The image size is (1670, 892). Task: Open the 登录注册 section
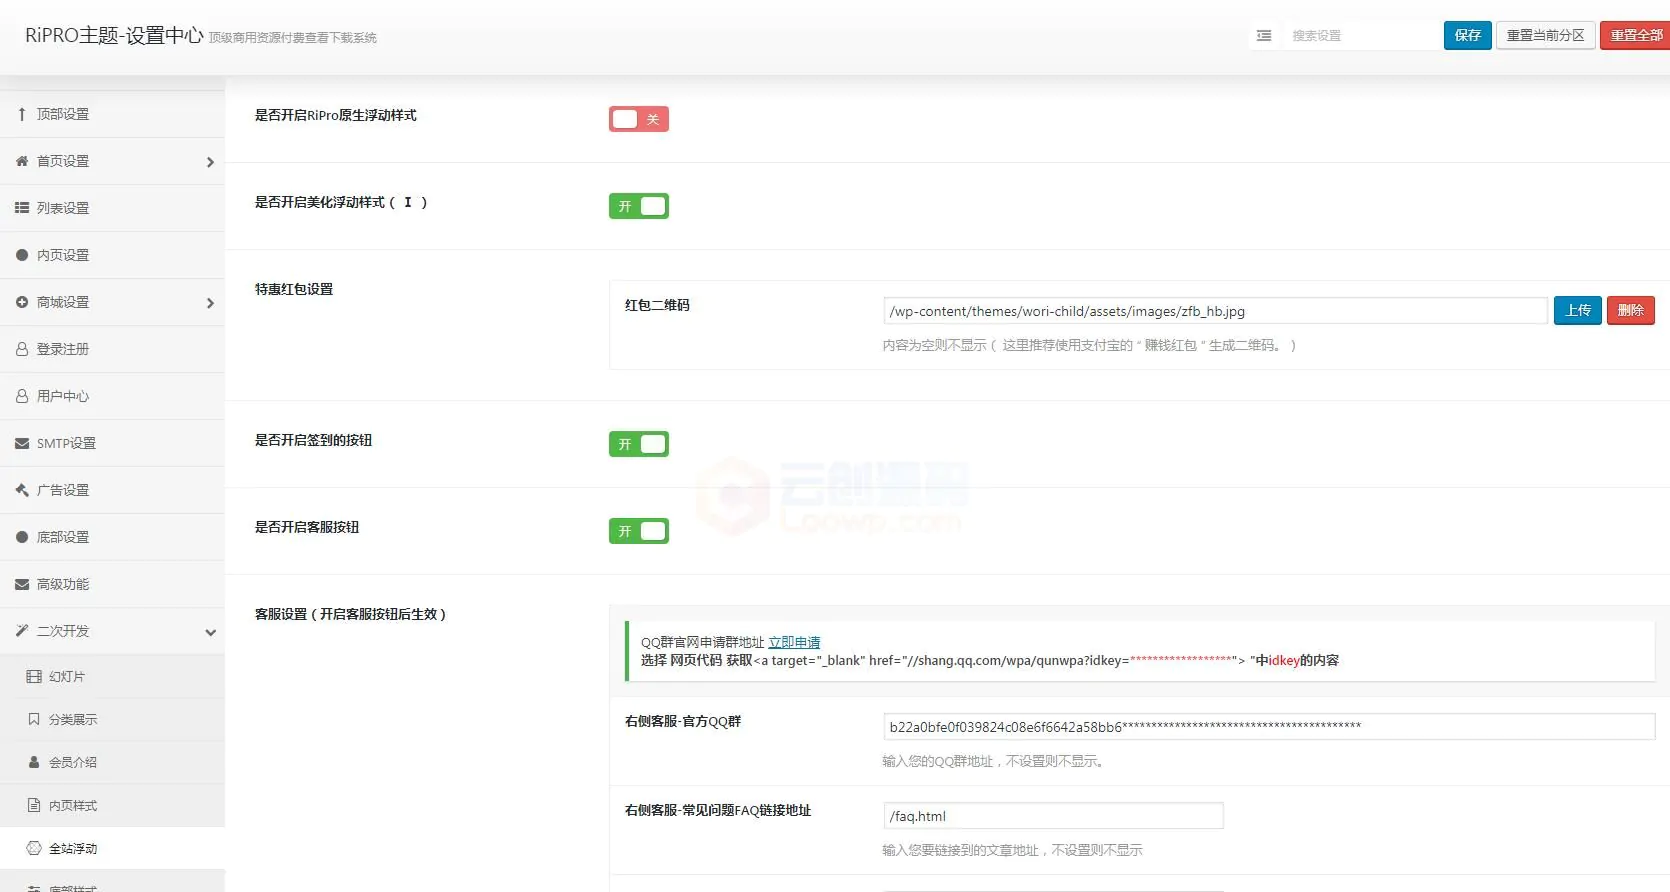pyautogui.click(x=112, y=349)
